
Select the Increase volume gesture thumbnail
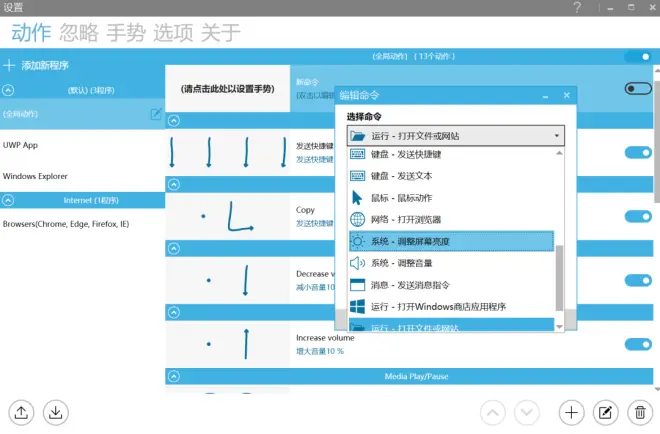tap(227, 344)
